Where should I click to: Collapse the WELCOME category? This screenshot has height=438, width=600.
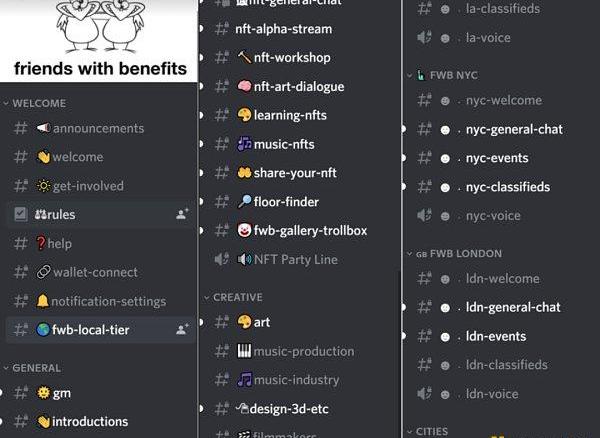39,103
